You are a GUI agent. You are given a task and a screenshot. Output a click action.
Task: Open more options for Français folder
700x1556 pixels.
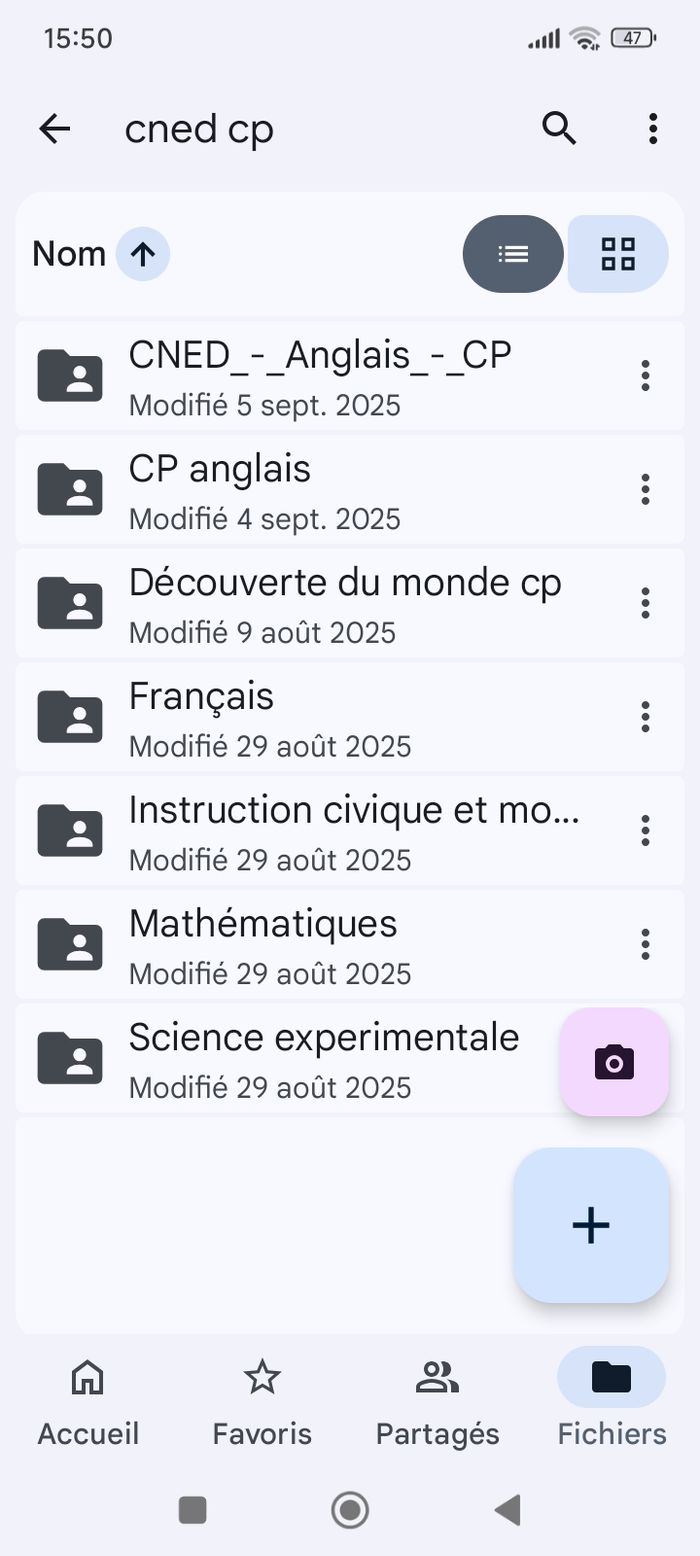646,716
